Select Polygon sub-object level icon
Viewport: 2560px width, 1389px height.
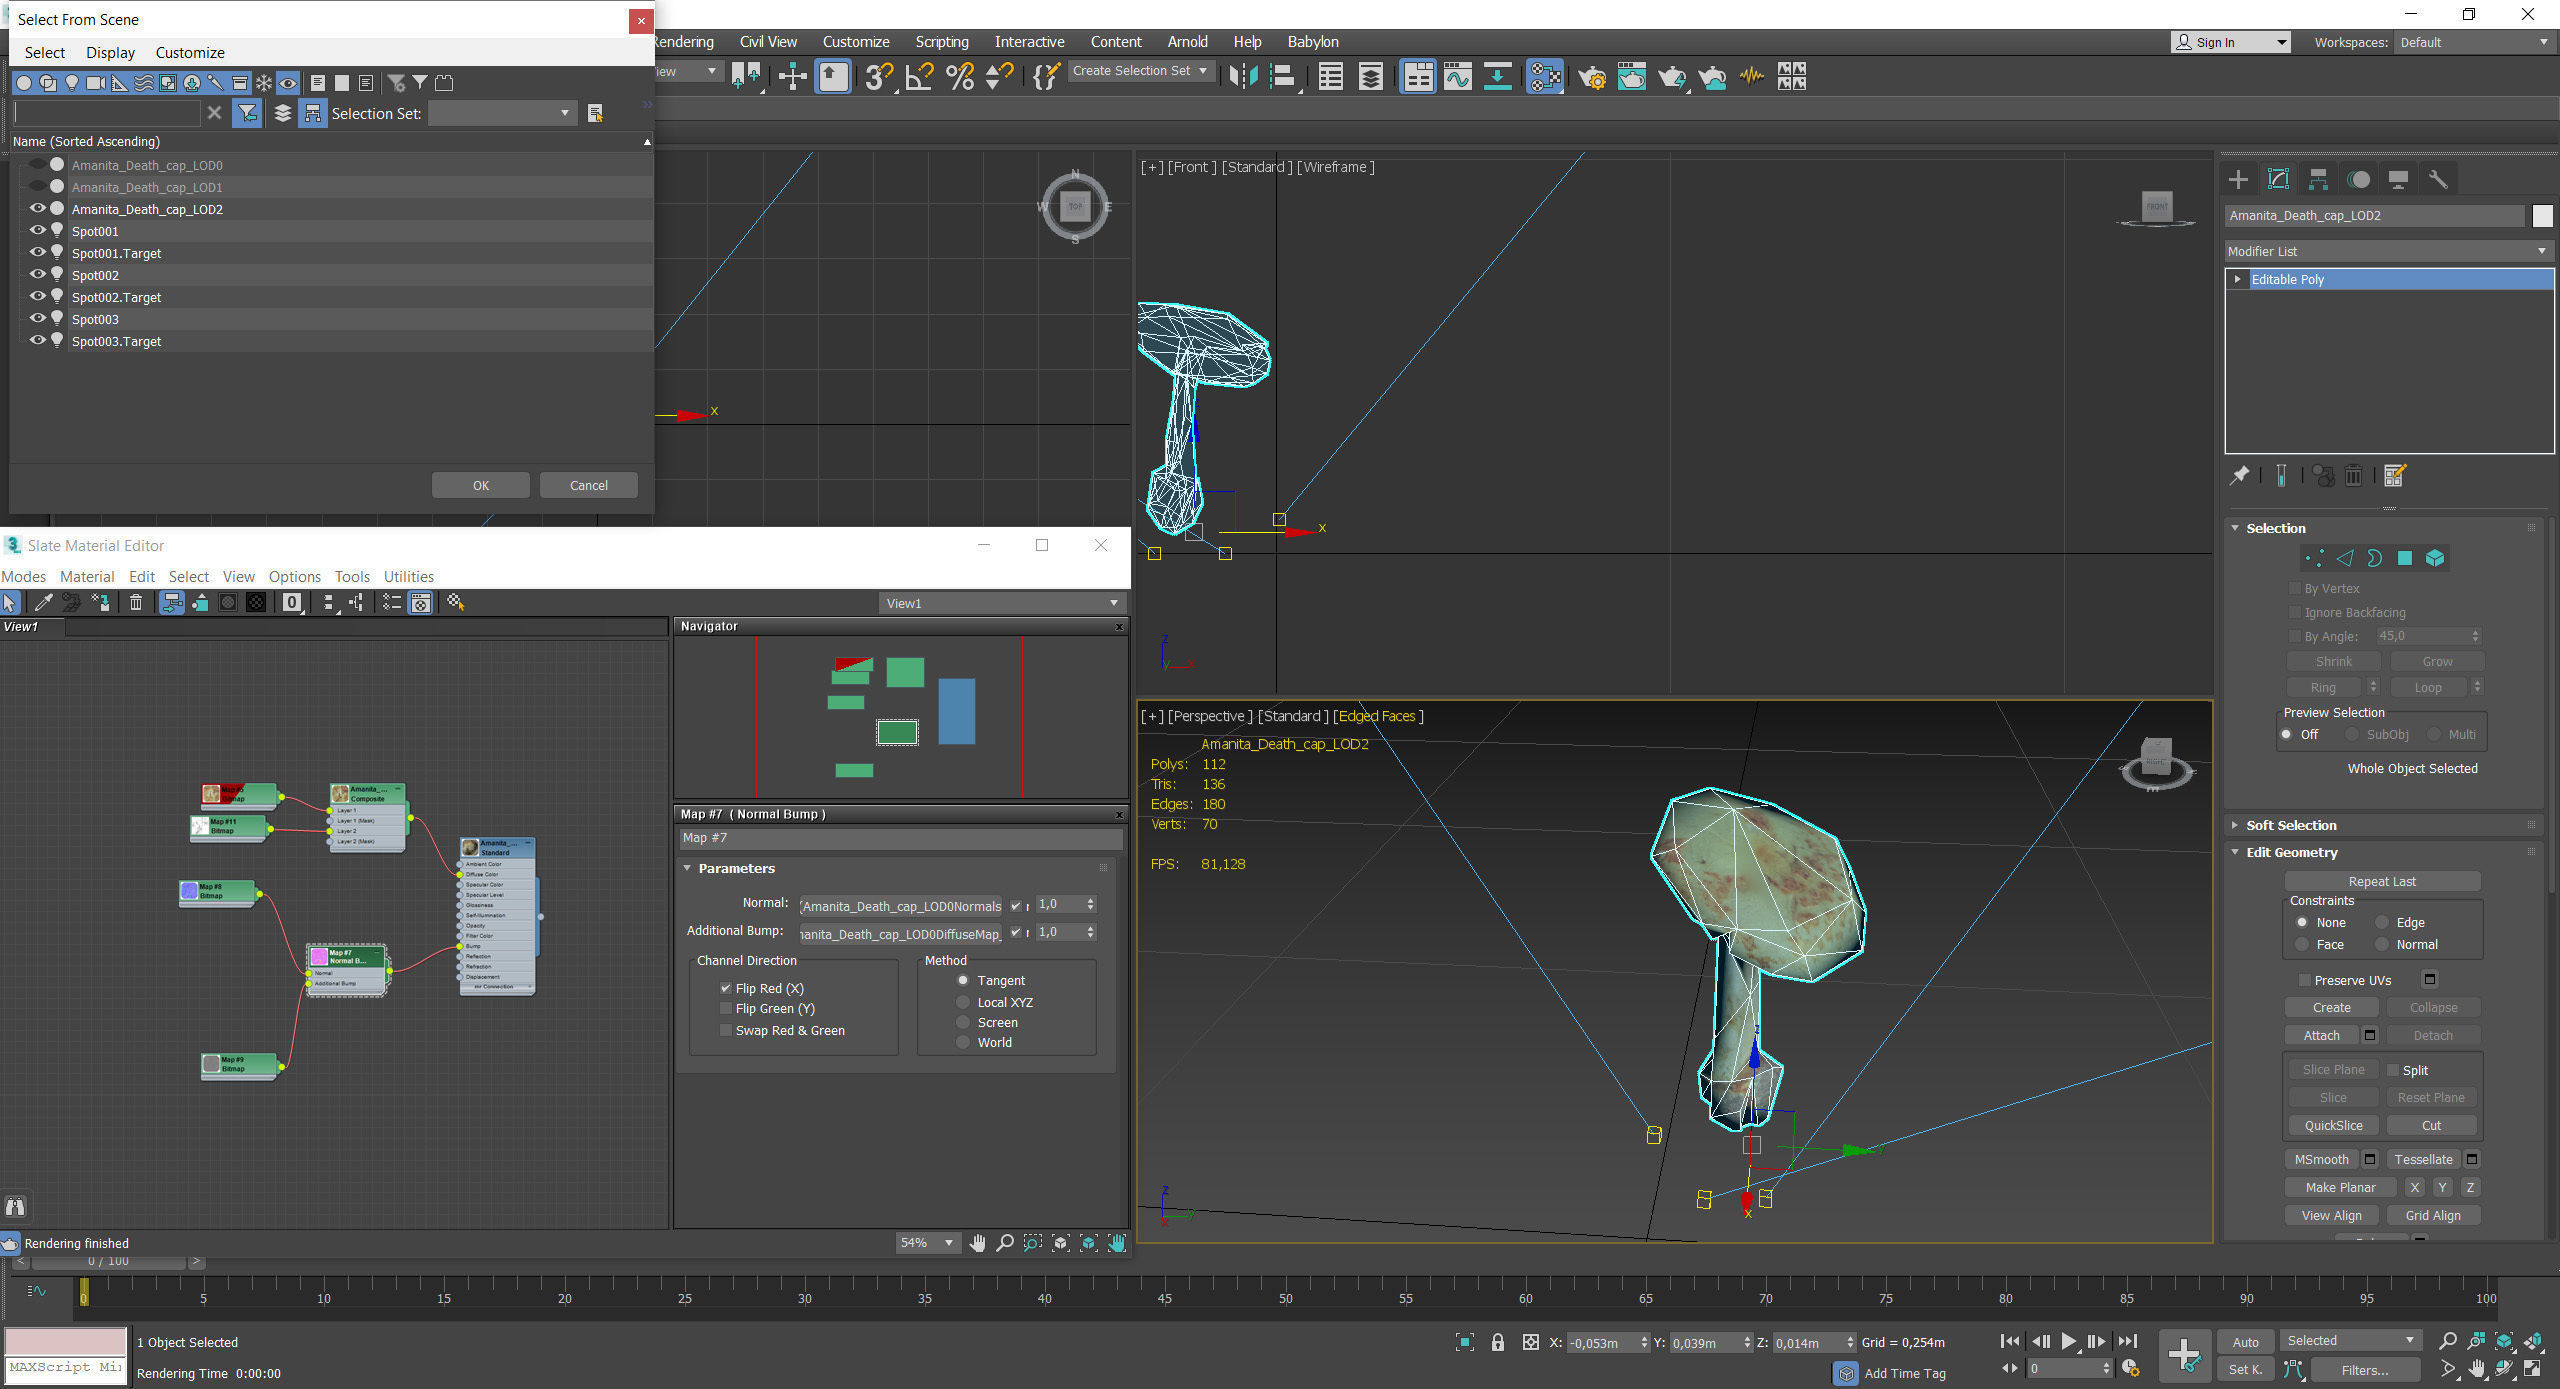coord(2405,558)
